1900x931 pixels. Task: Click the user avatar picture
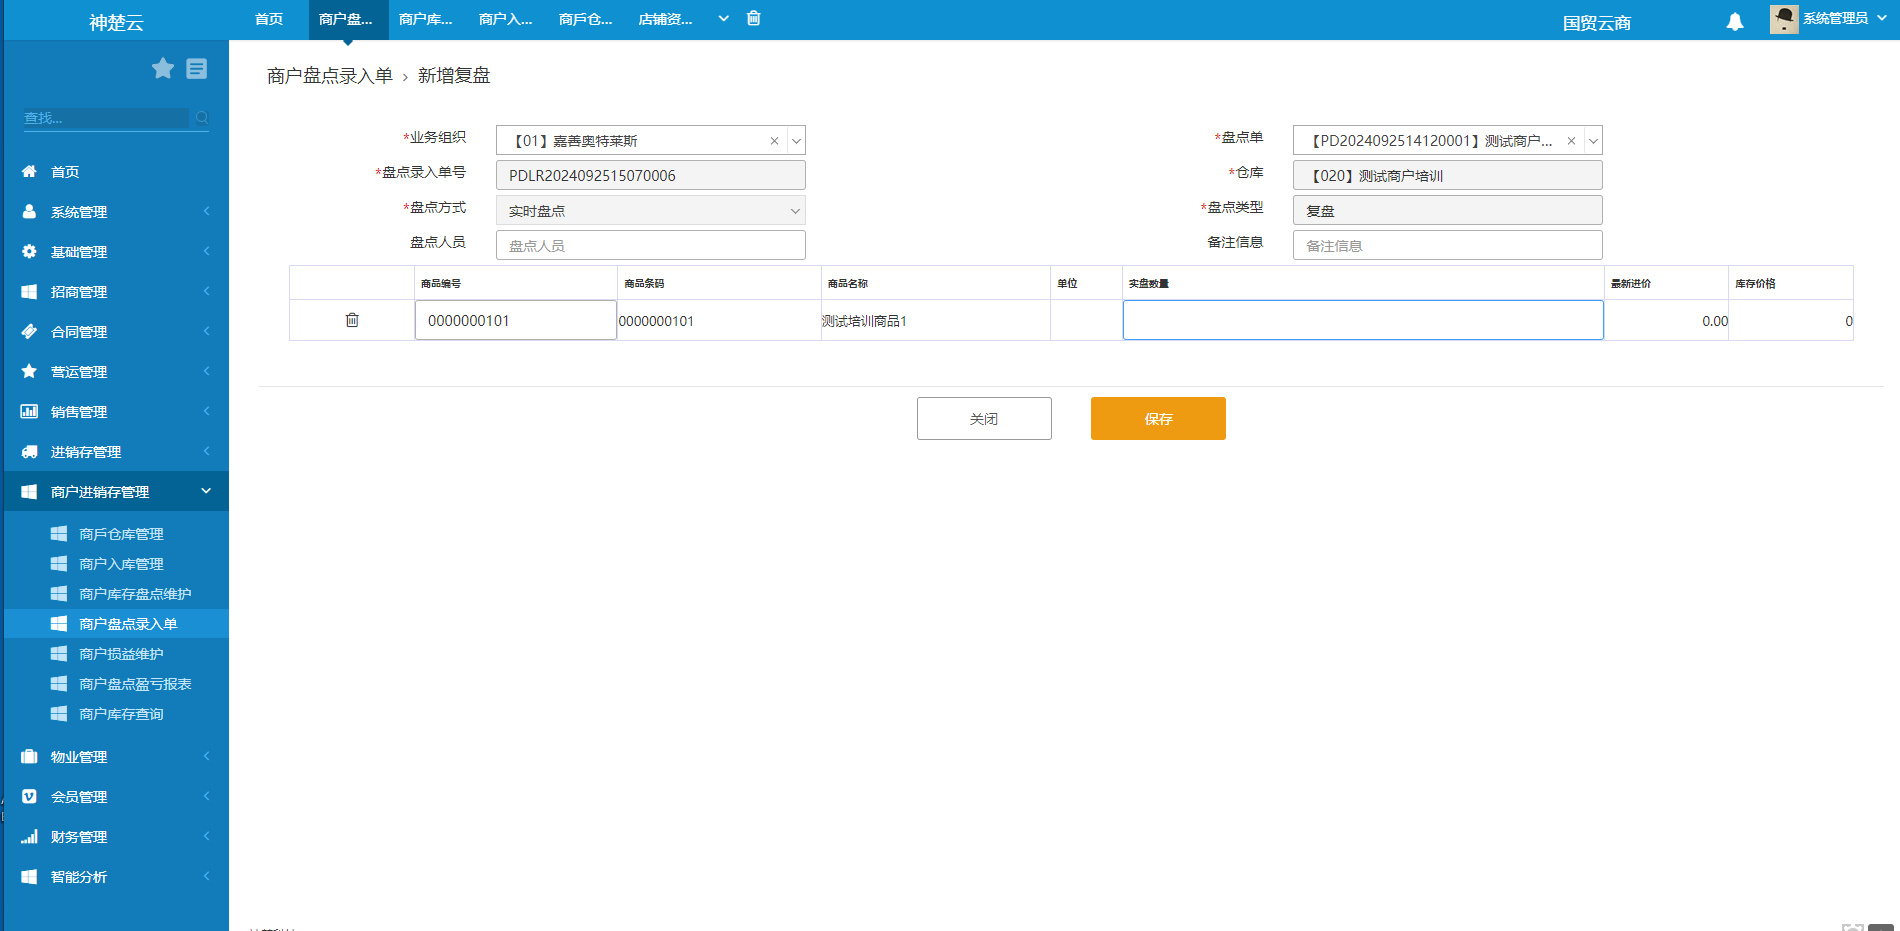click(x=1784, y=19)
